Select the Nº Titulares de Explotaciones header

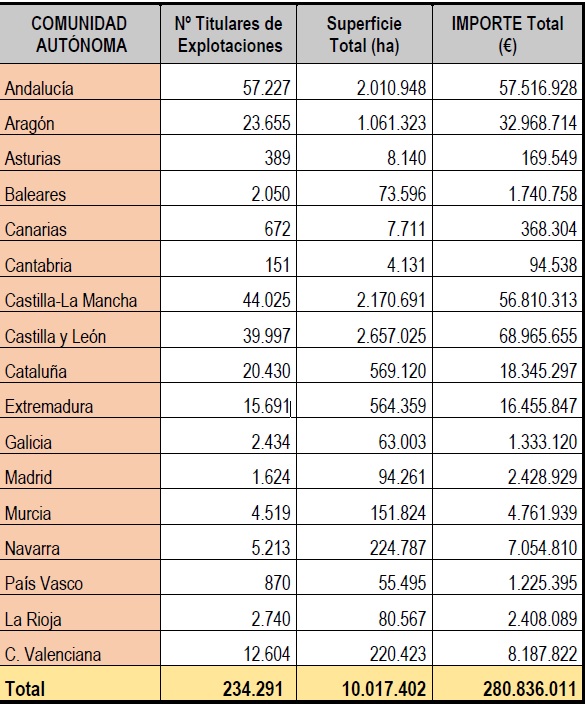coord(229,34)
